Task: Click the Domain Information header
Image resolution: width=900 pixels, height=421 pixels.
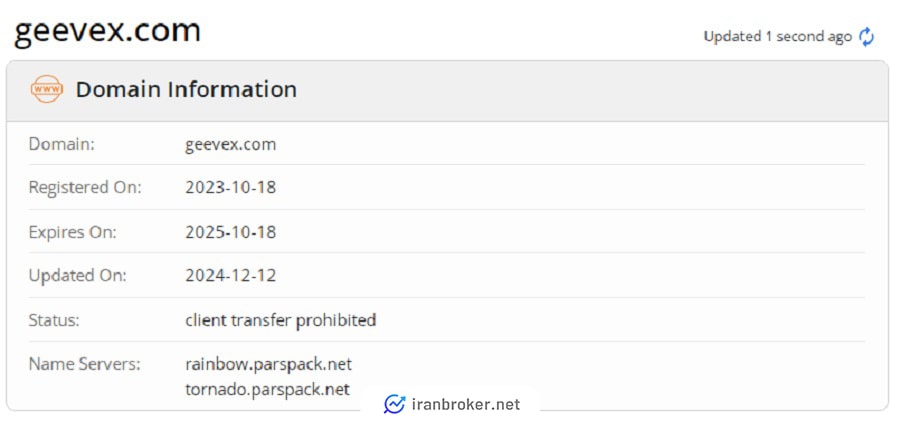Action: [187, 90]
